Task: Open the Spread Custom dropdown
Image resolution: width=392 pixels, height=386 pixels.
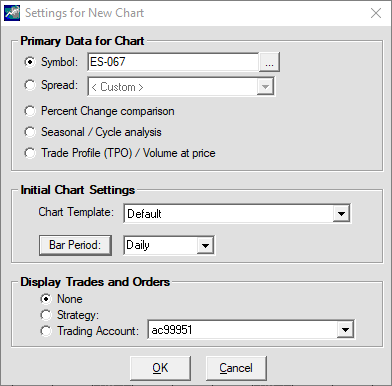Action: (x=265, y=87)
